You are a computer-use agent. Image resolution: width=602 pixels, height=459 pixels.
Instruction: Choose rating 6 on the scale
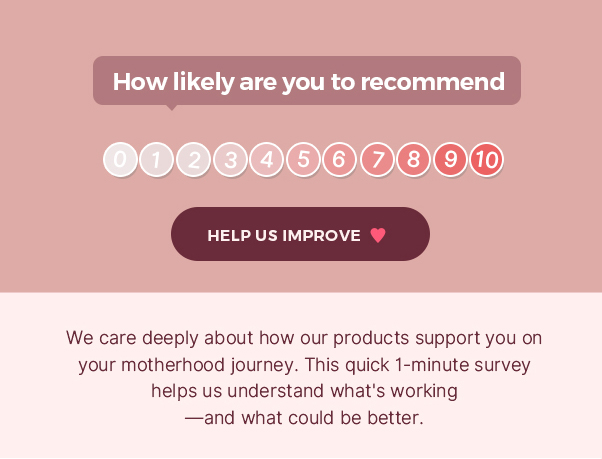[340, 159]
